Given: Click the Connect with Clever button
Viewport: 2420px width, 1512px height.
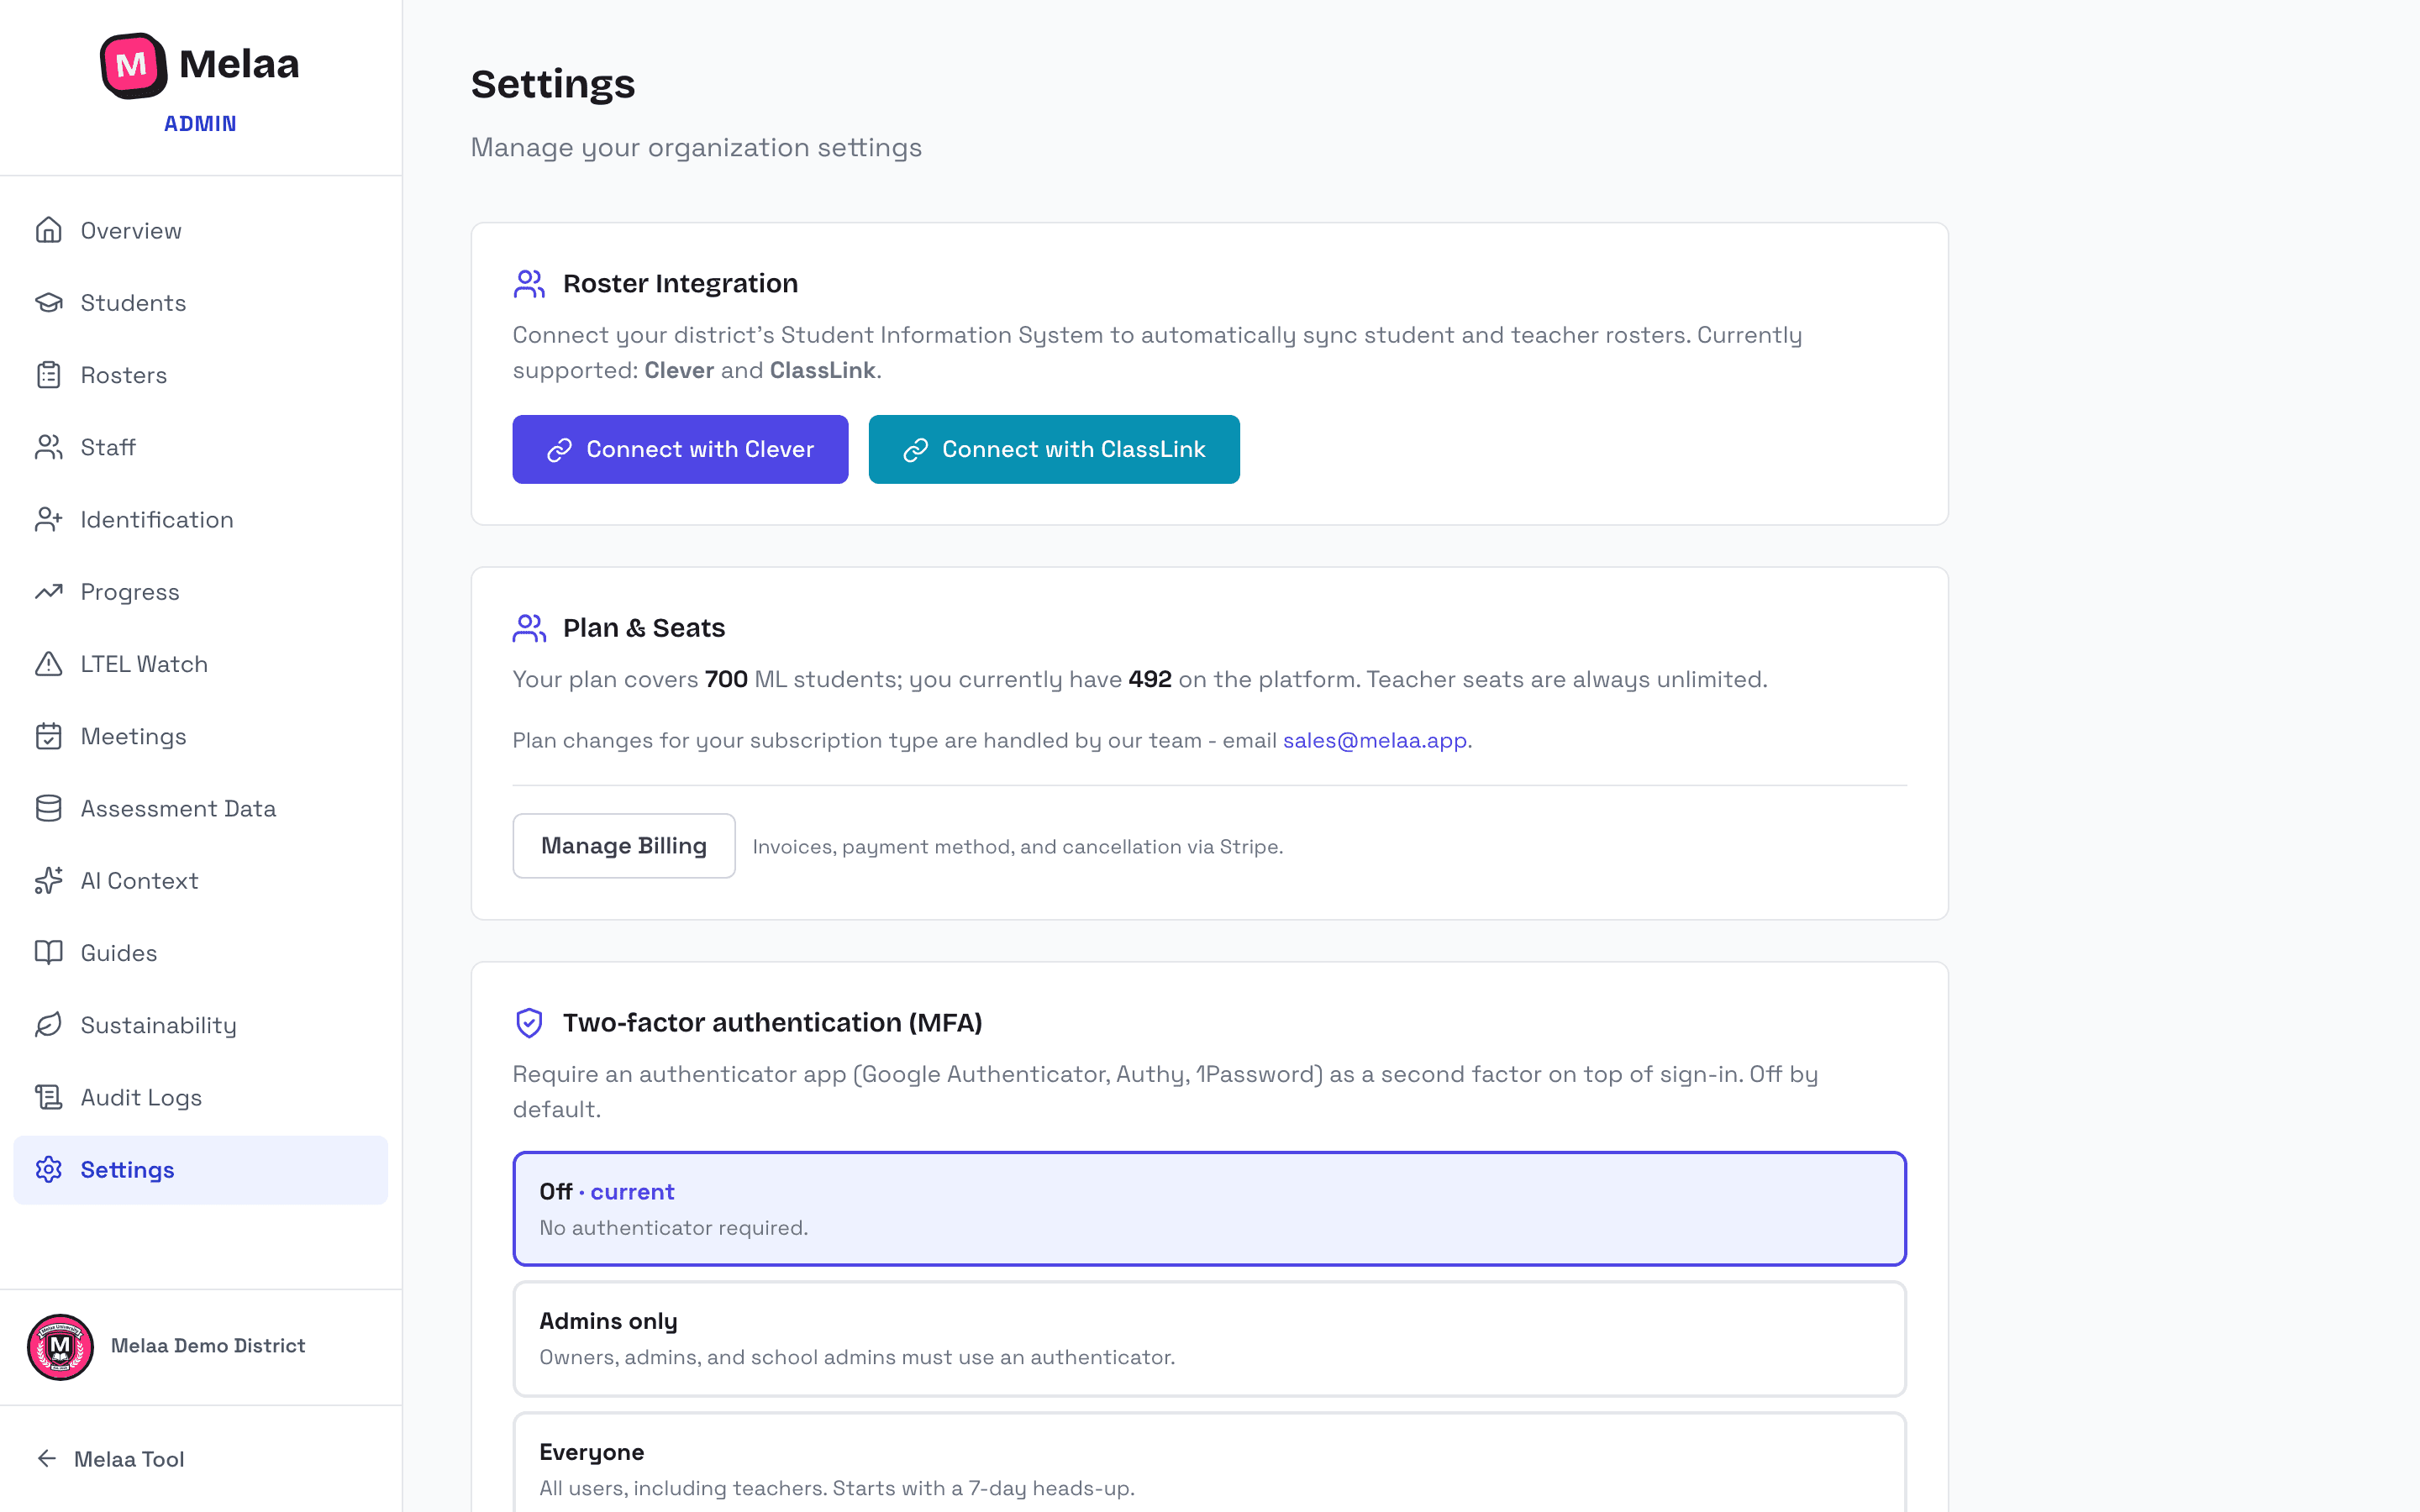Looking at the screenshot, I should pyautogui.click(x=680, y=449).
